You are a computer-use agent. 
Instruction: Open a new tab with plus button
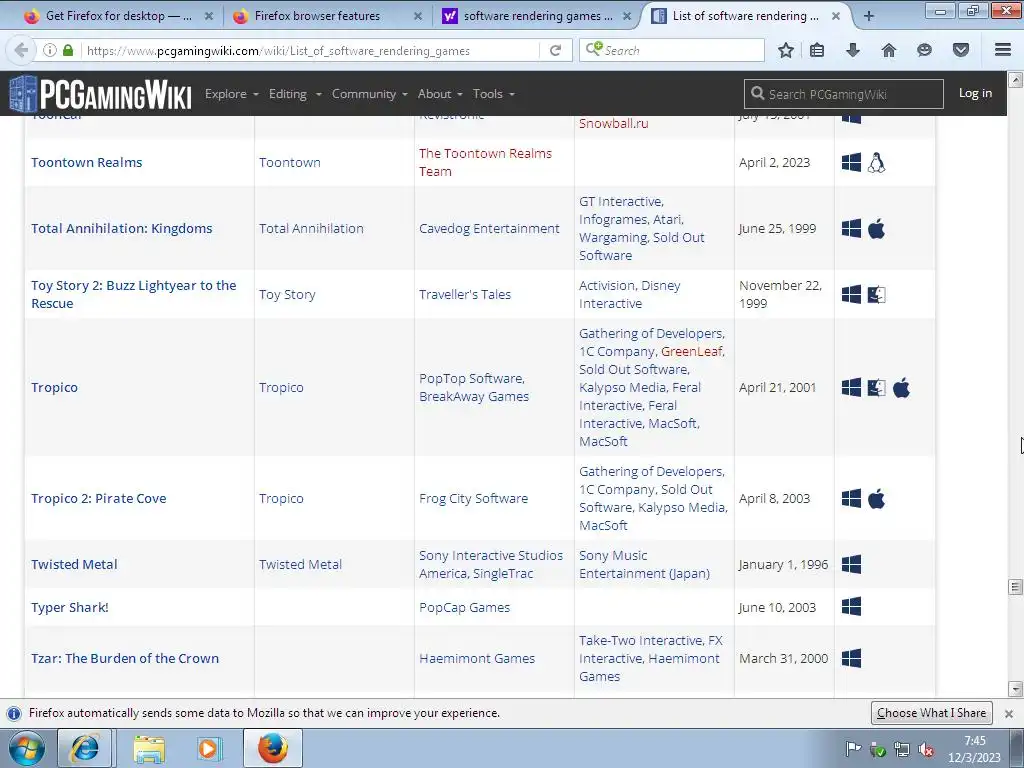(x=869, y=16)
